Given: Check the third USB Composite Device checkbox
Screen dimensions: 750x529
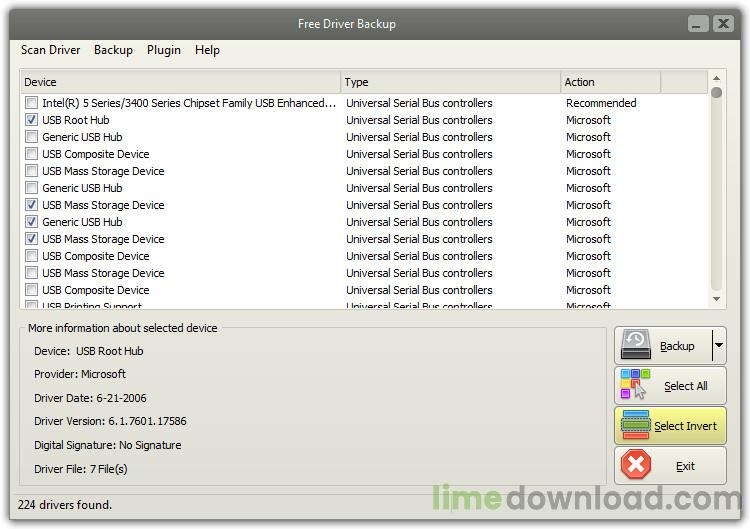Looking at the screenshot, I should 32,289.
